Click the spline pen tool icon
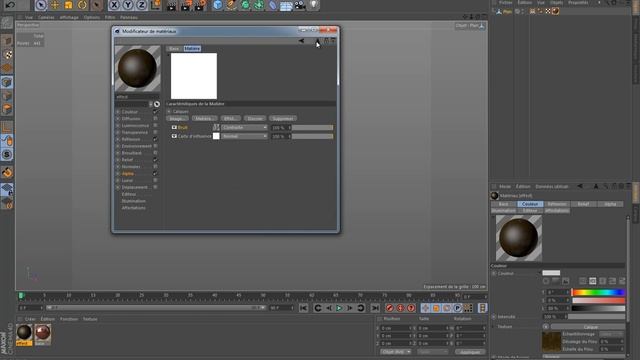Image resolution: width=640 pixels, height=360 pixels. tap(231, 5)
